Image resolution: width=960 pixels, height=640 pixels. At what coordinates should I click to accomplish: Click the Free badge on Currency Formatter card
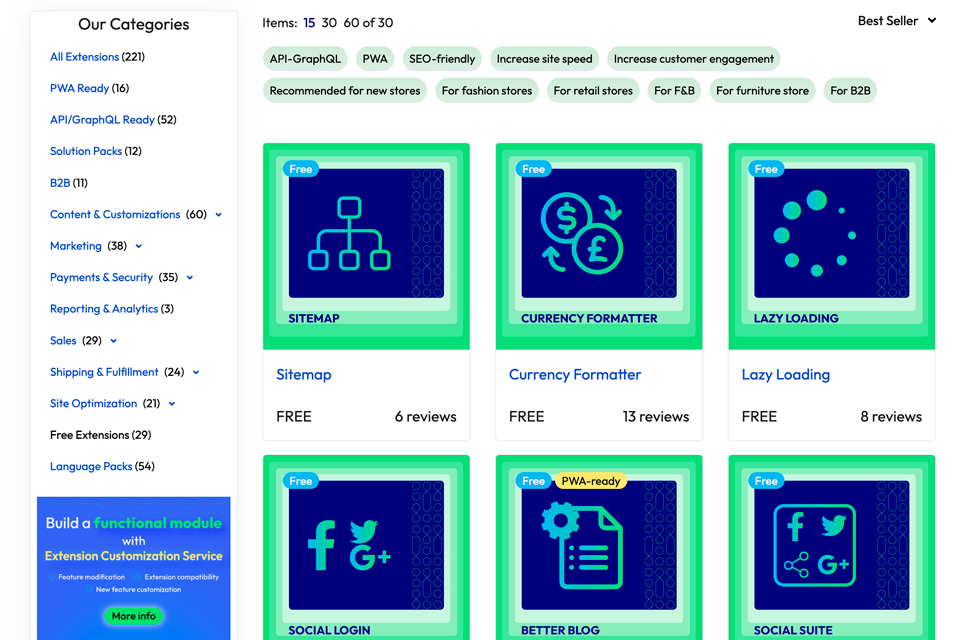533,169
